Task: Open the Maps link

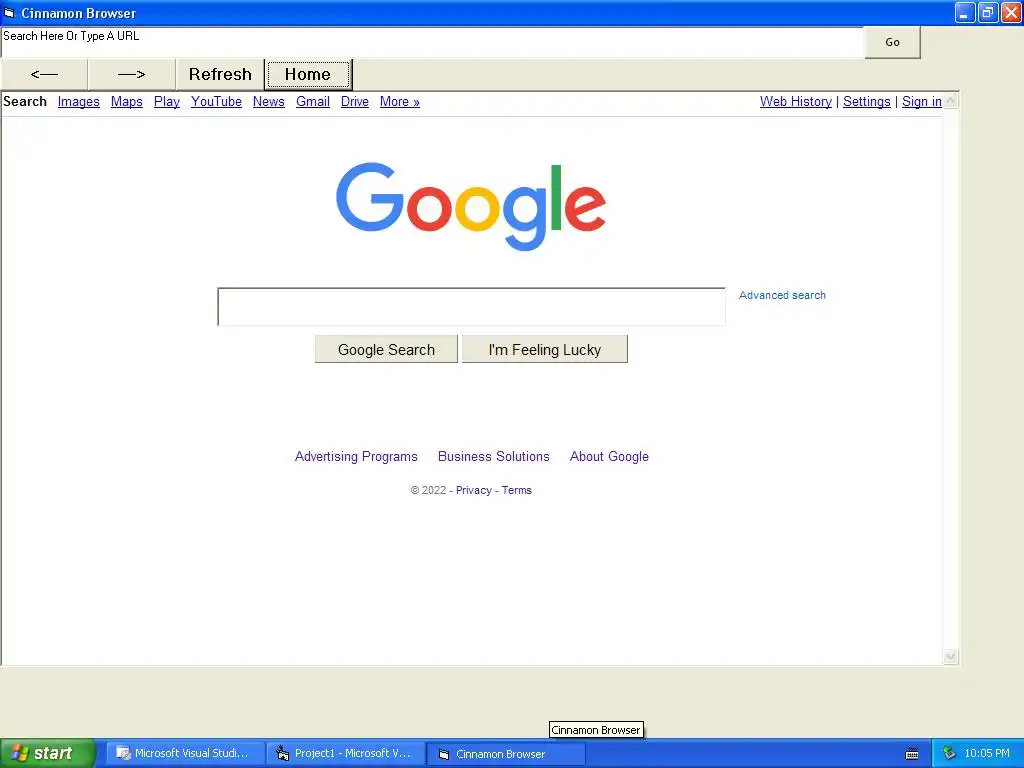Action: [127, 102]
